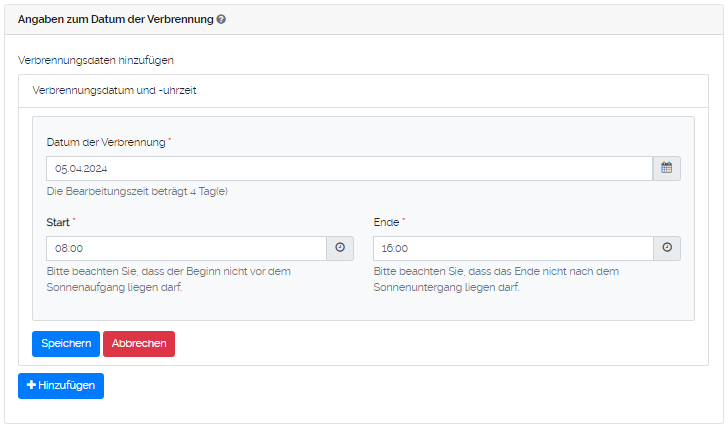Cancel with the red Abbrechen button

[x=139, y=343]
